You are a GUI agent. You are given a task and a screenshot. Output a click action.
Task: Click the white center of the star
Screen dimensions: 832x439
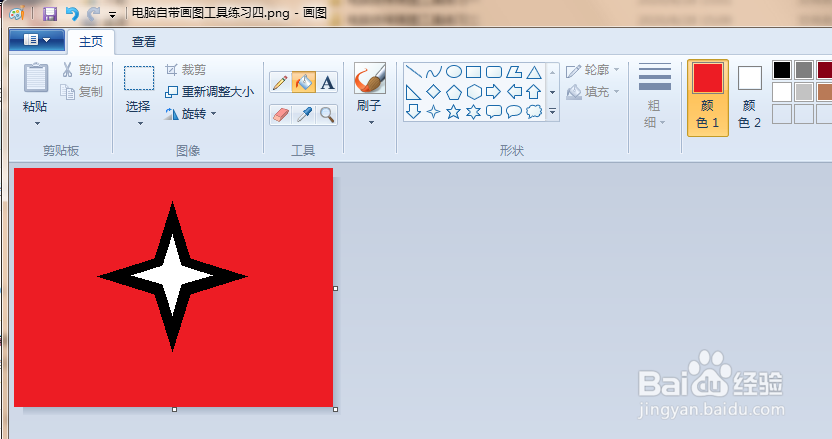click(172, 276)
